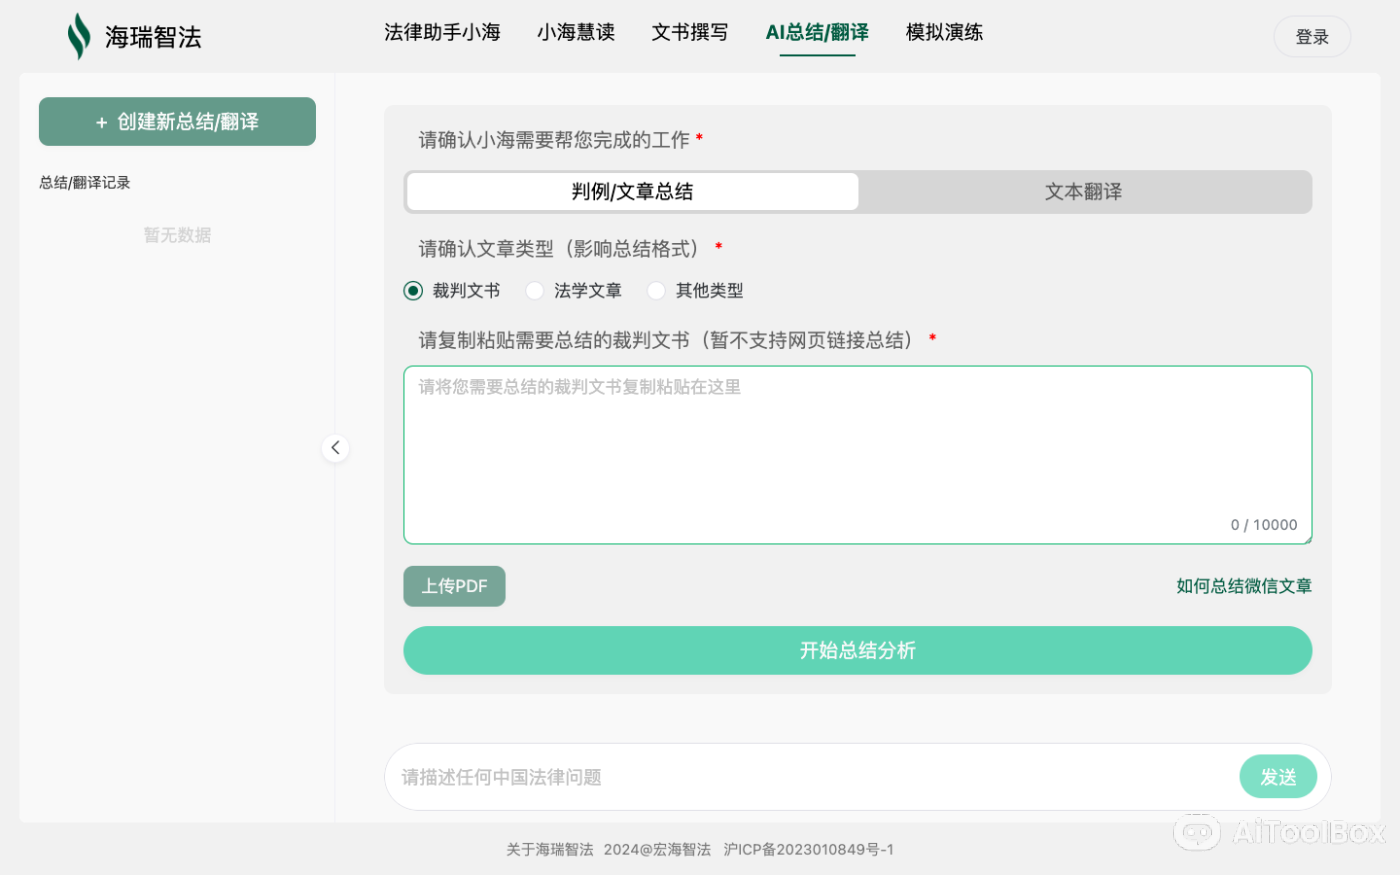Open 法律助手小海 from the navigation
Viewport: 1400px width, 875px height.
[x=442, y=32]
